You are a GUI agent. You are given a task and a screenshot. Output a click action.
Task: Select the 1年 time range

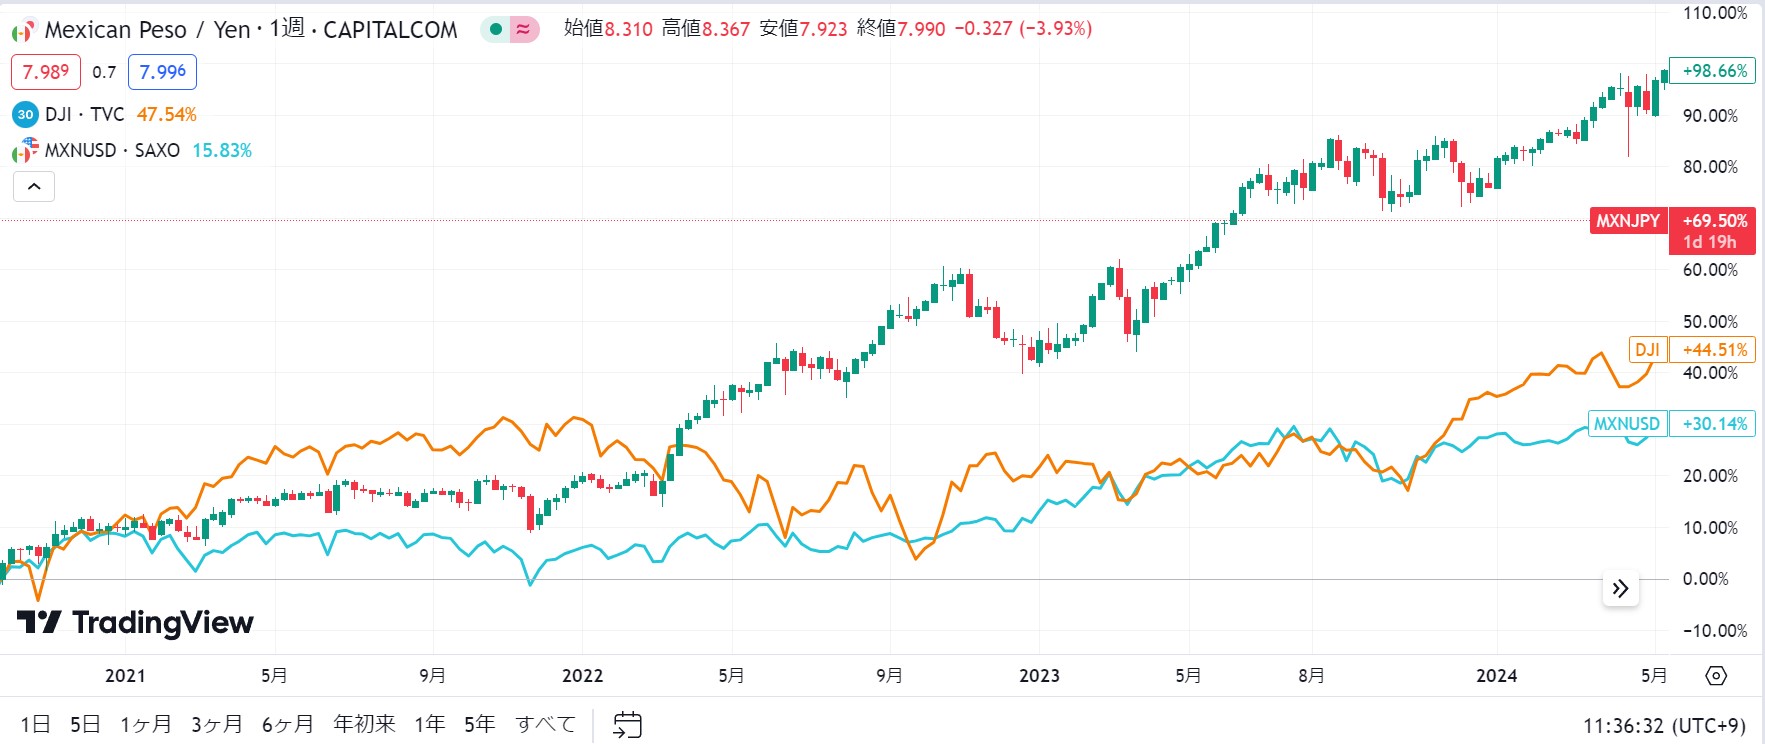tap(430, 724)
